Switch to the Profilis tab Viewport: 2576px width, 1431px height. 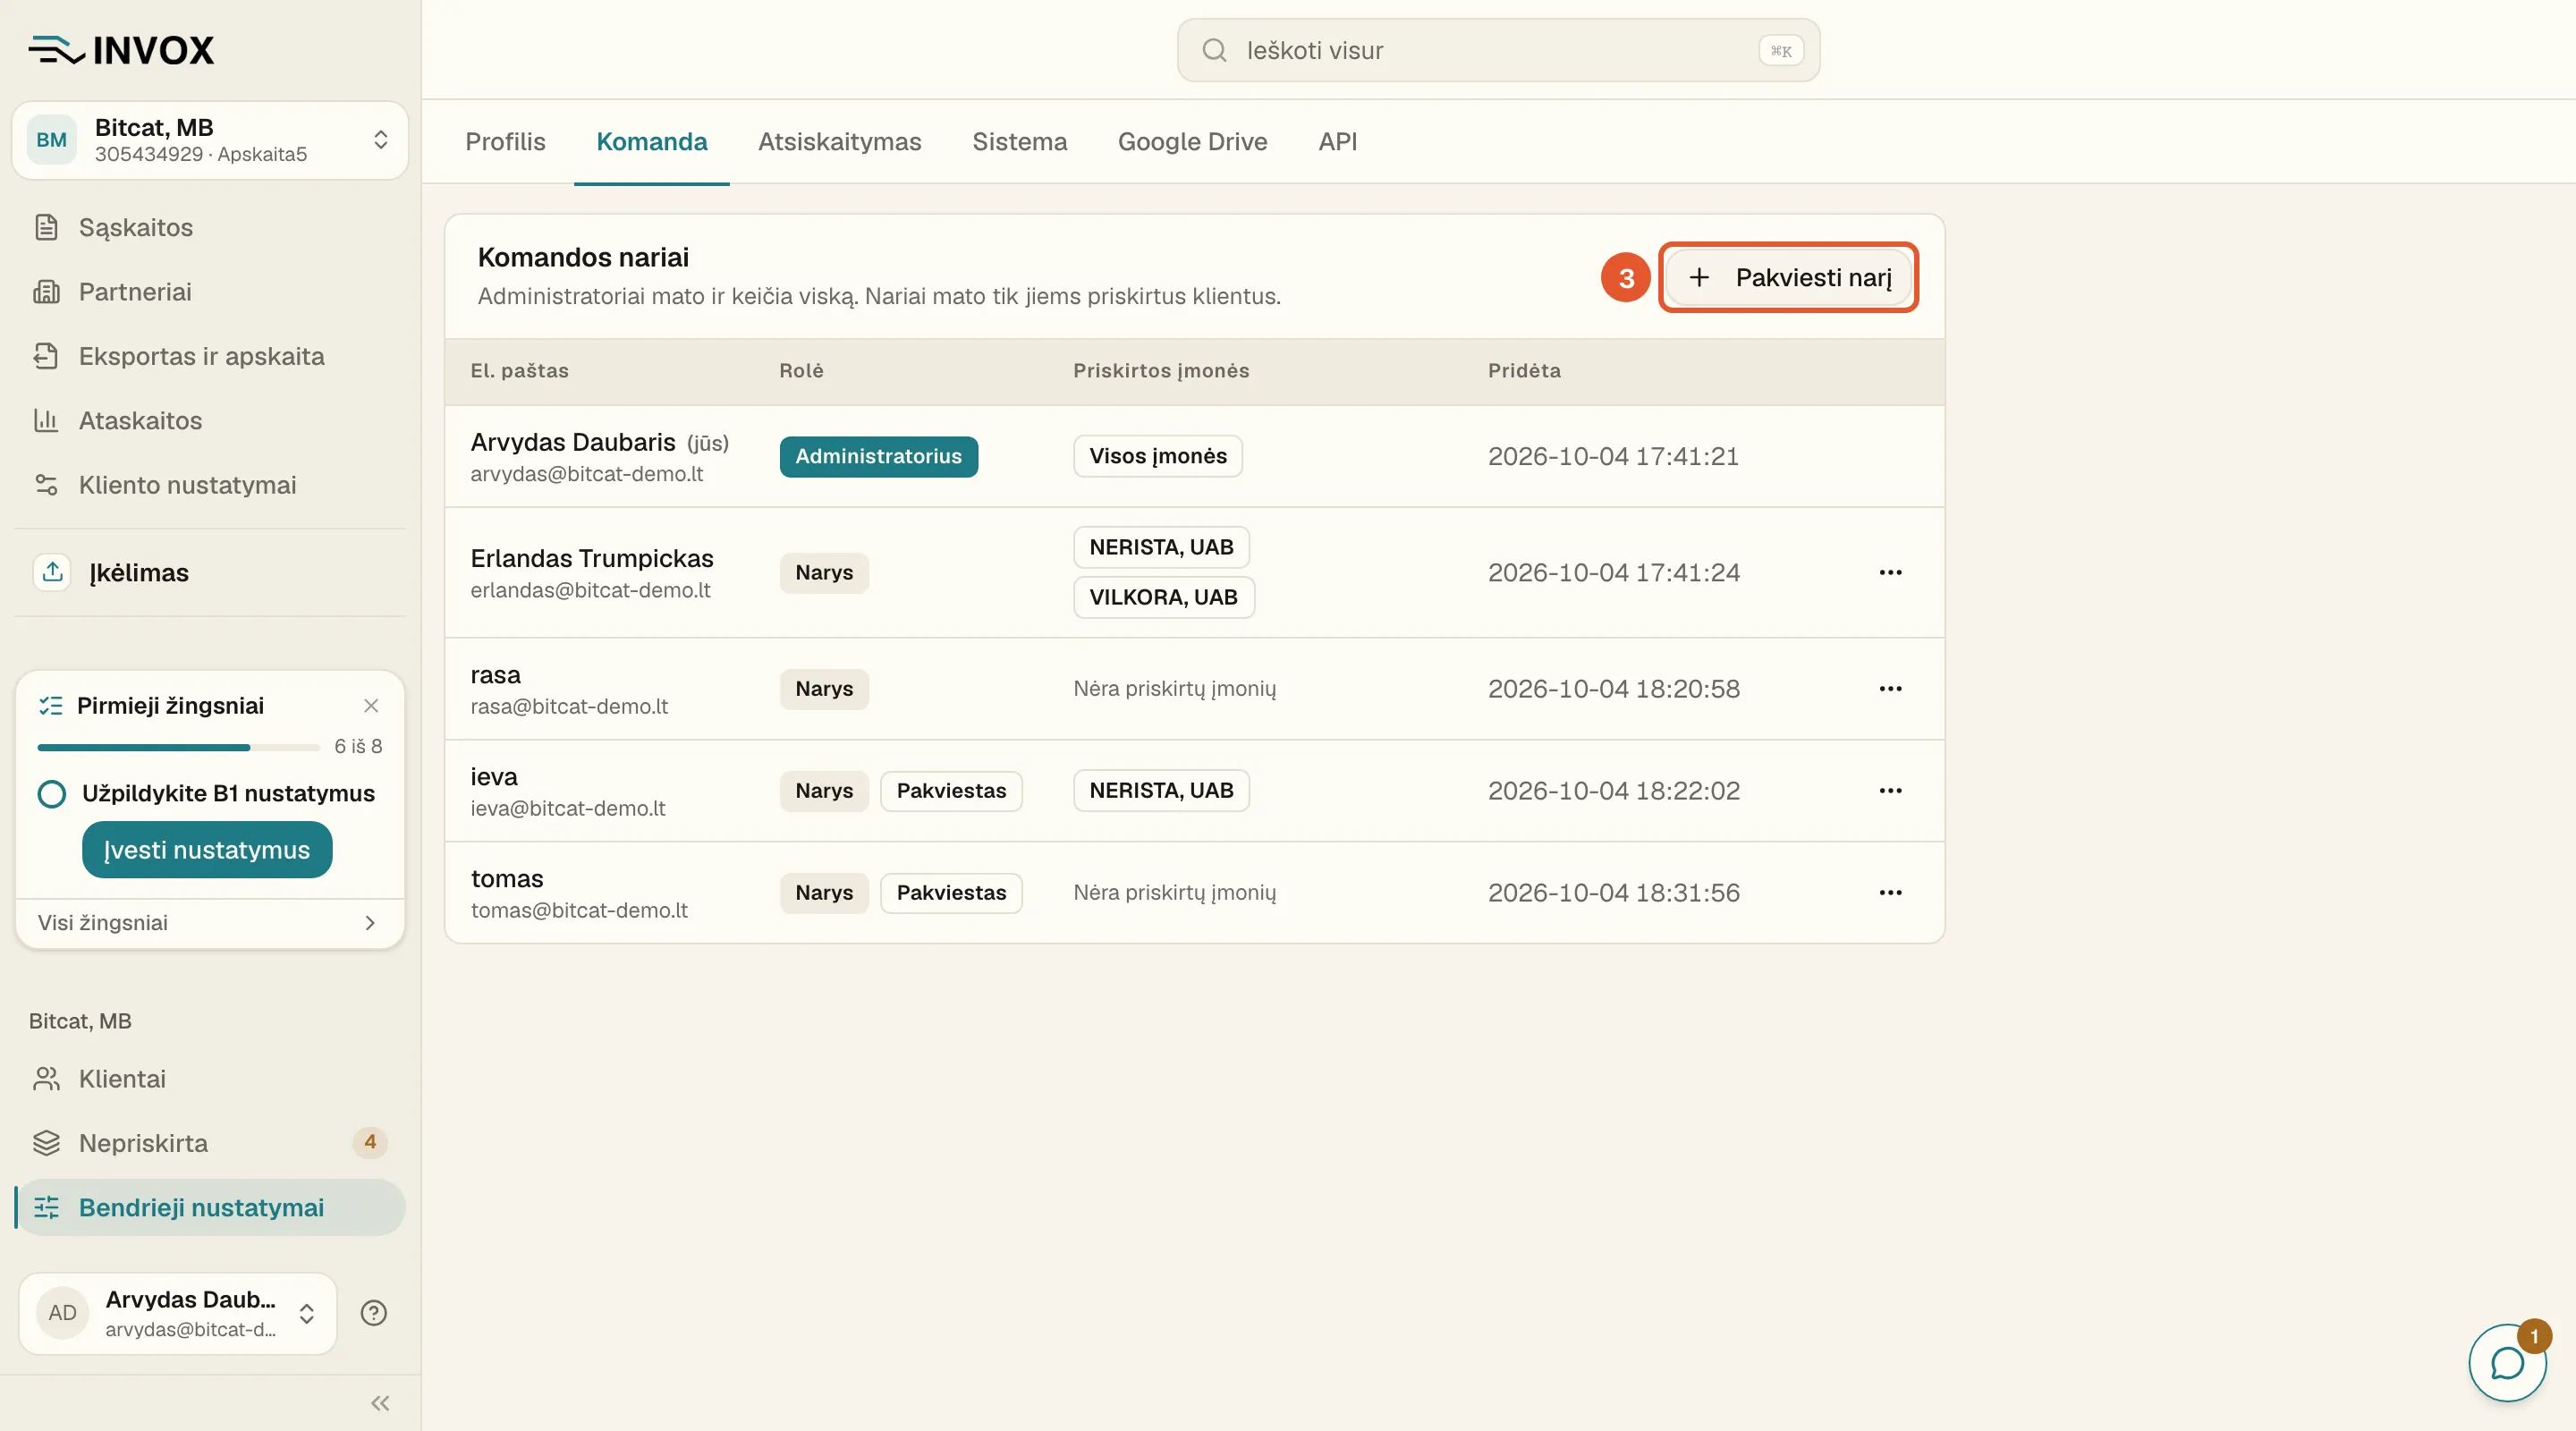click(x=505, y=142)
